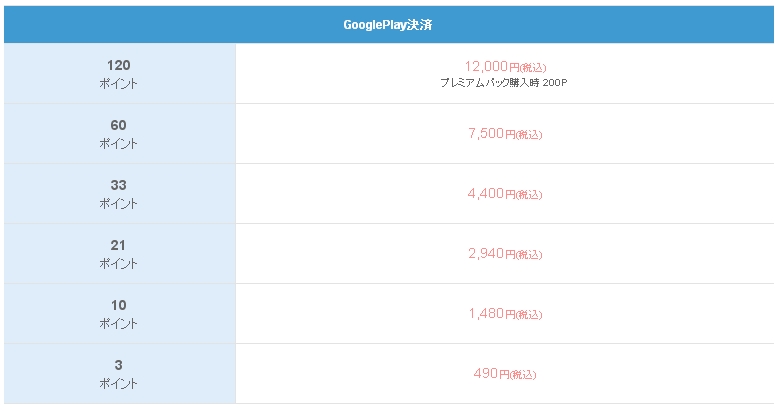Image resolution: width=779 pixels, height=411 pixels.
Task: Click the 4,400円 price
Action: coord(505,193)
